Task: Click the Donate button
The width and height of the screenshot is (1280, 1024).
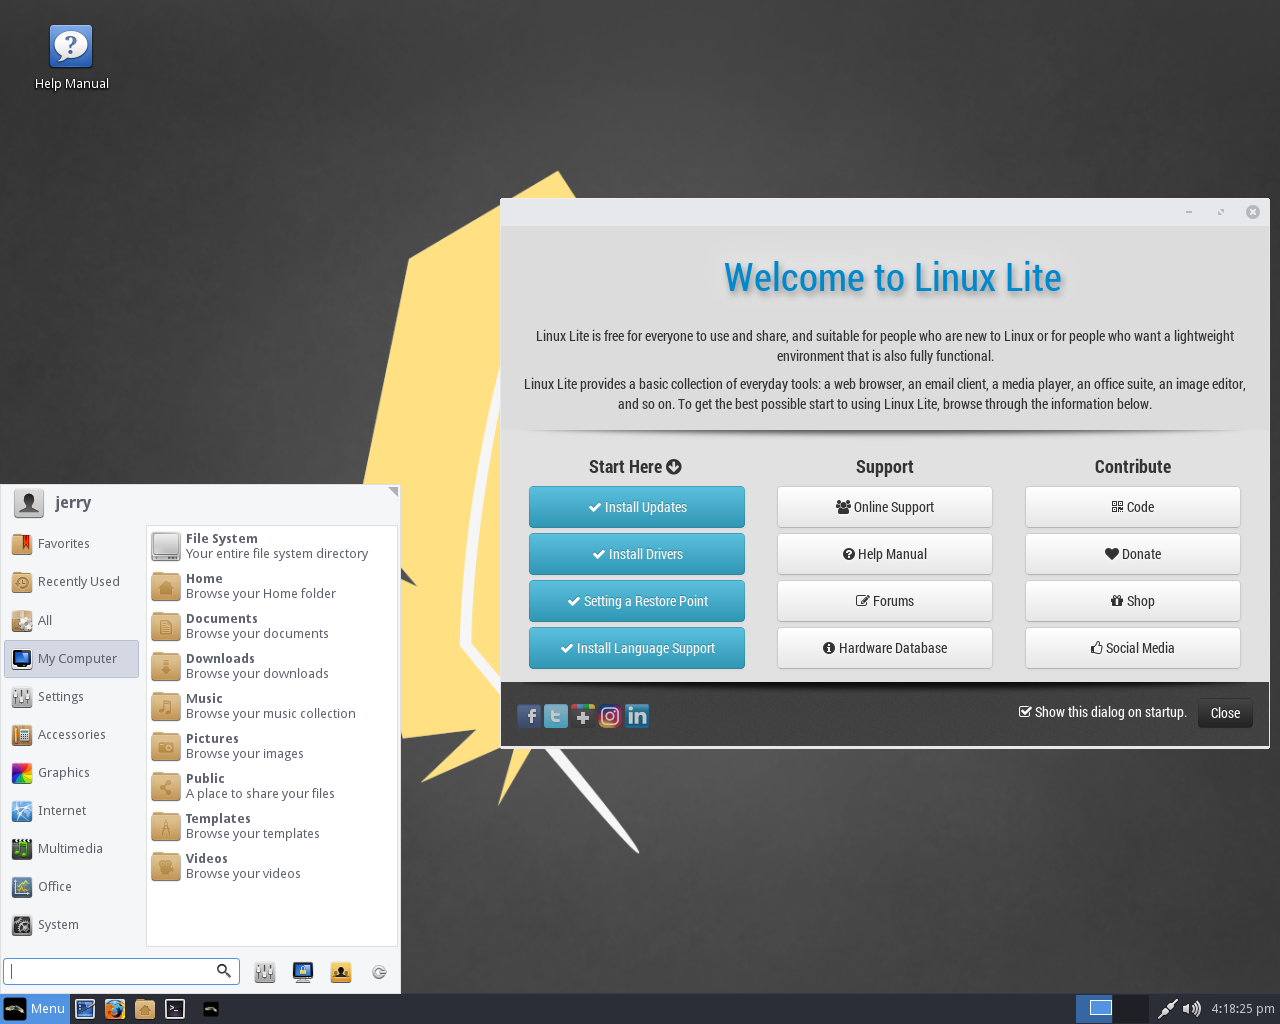Action: [1133, 554]
